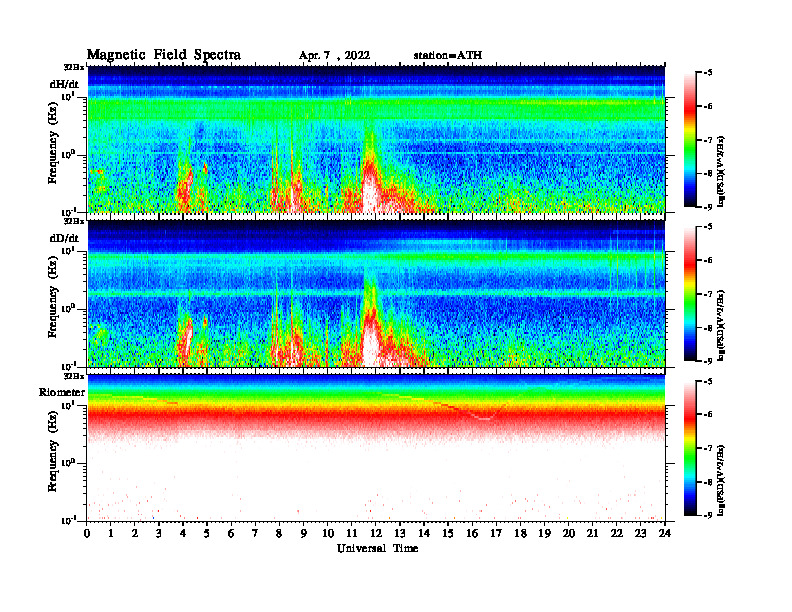The height and width of the screenshot is (612, 792).
Task: Click hour tick label "3" on time axis
Action: pyautogui.click(x=159, y=534)
